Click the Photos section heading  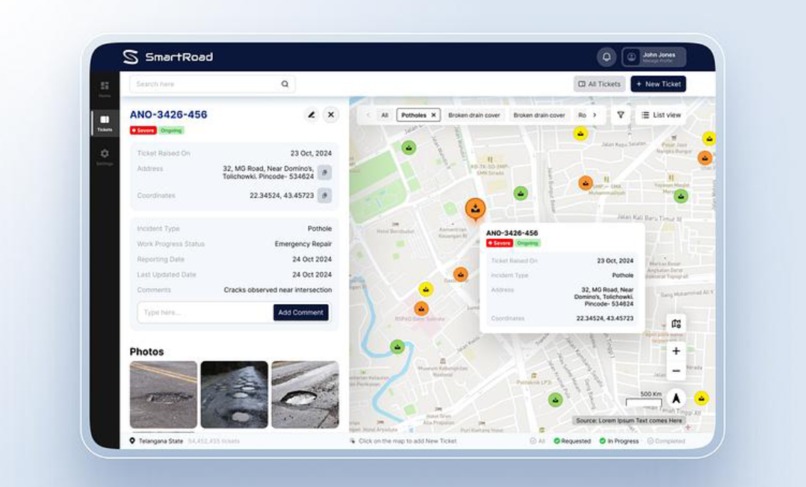click(146, 352)
